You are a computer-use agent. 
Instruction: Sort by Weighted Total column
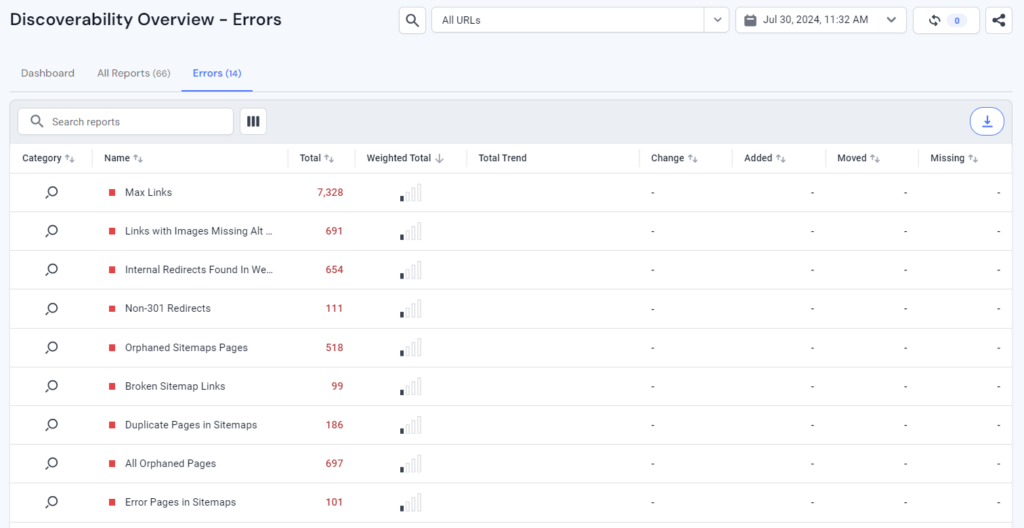coord(405,158)
